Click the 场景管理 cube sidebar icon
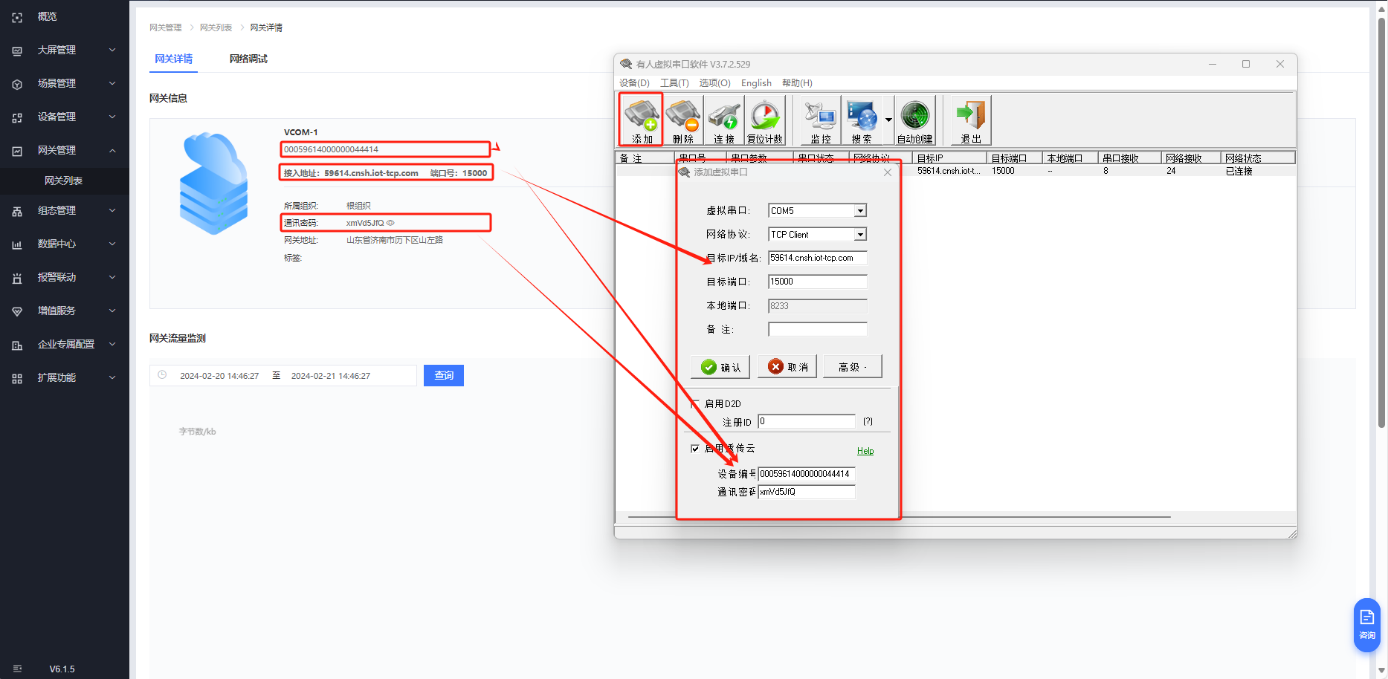The width and height of the screenshot is (1388, 679). click(x=17, y=84)
